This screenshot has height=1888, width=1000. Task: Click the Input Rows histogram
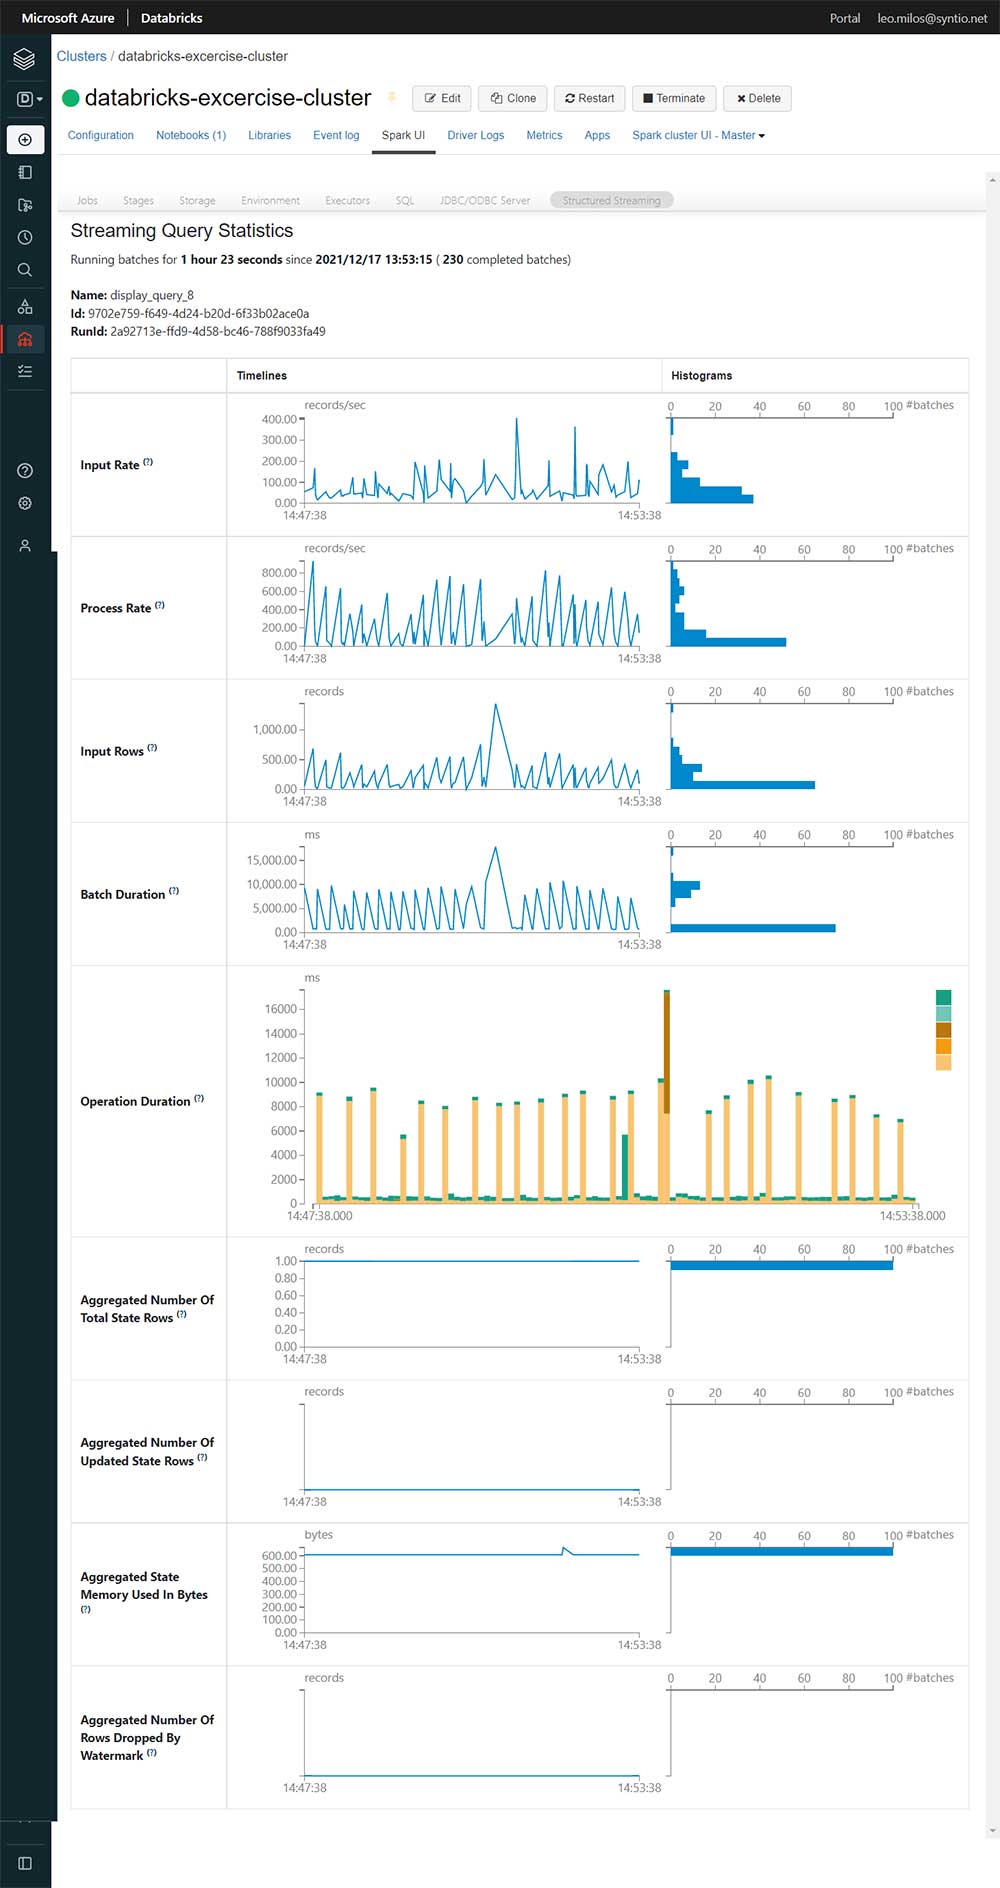[x=780, y=746]
